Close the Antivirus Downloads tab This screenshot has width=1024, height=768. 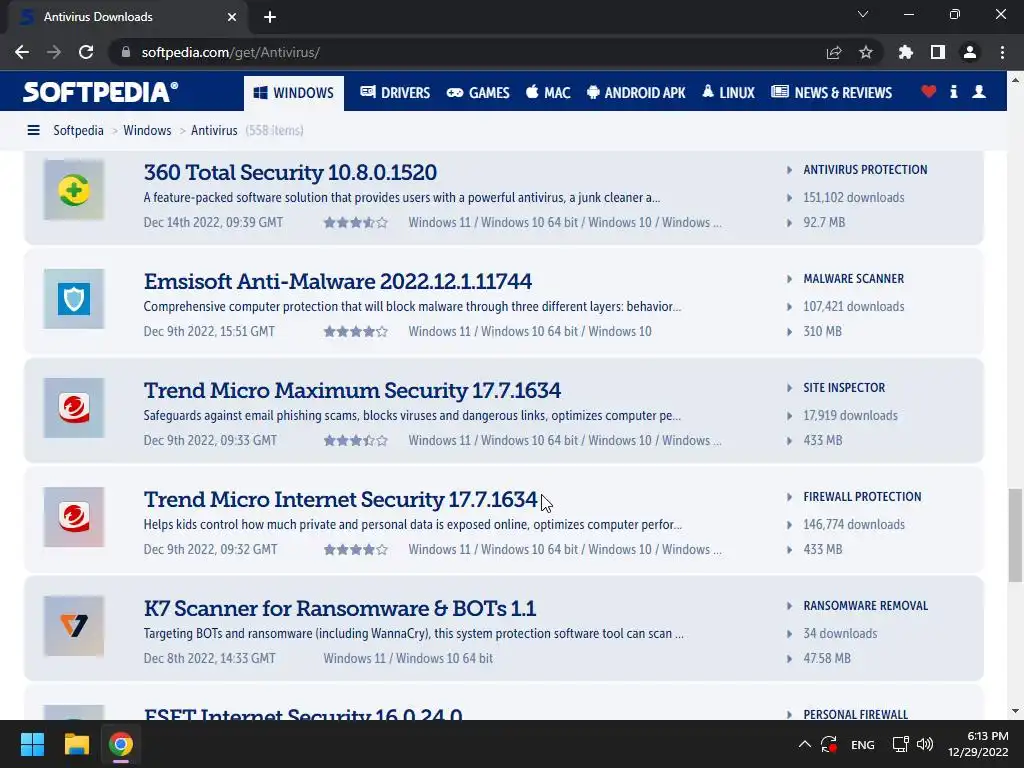pyautogui.click(x=232, y=17)
